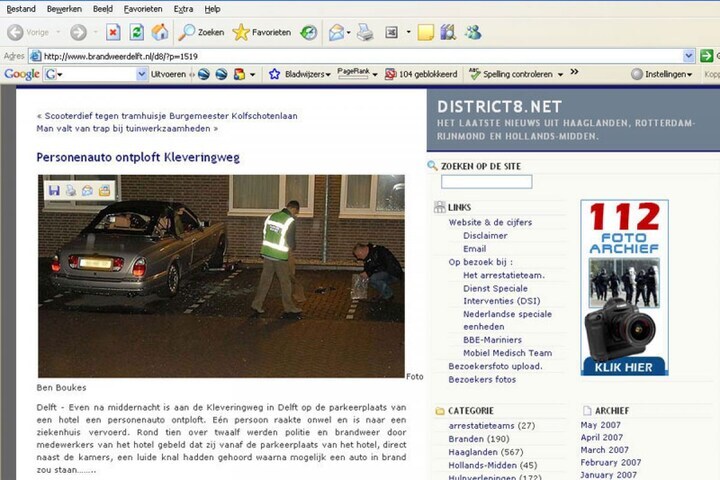Viewport: 720px width, 480px height.
Task: Expand the PageRank dropdown
Action: point(375,74)
